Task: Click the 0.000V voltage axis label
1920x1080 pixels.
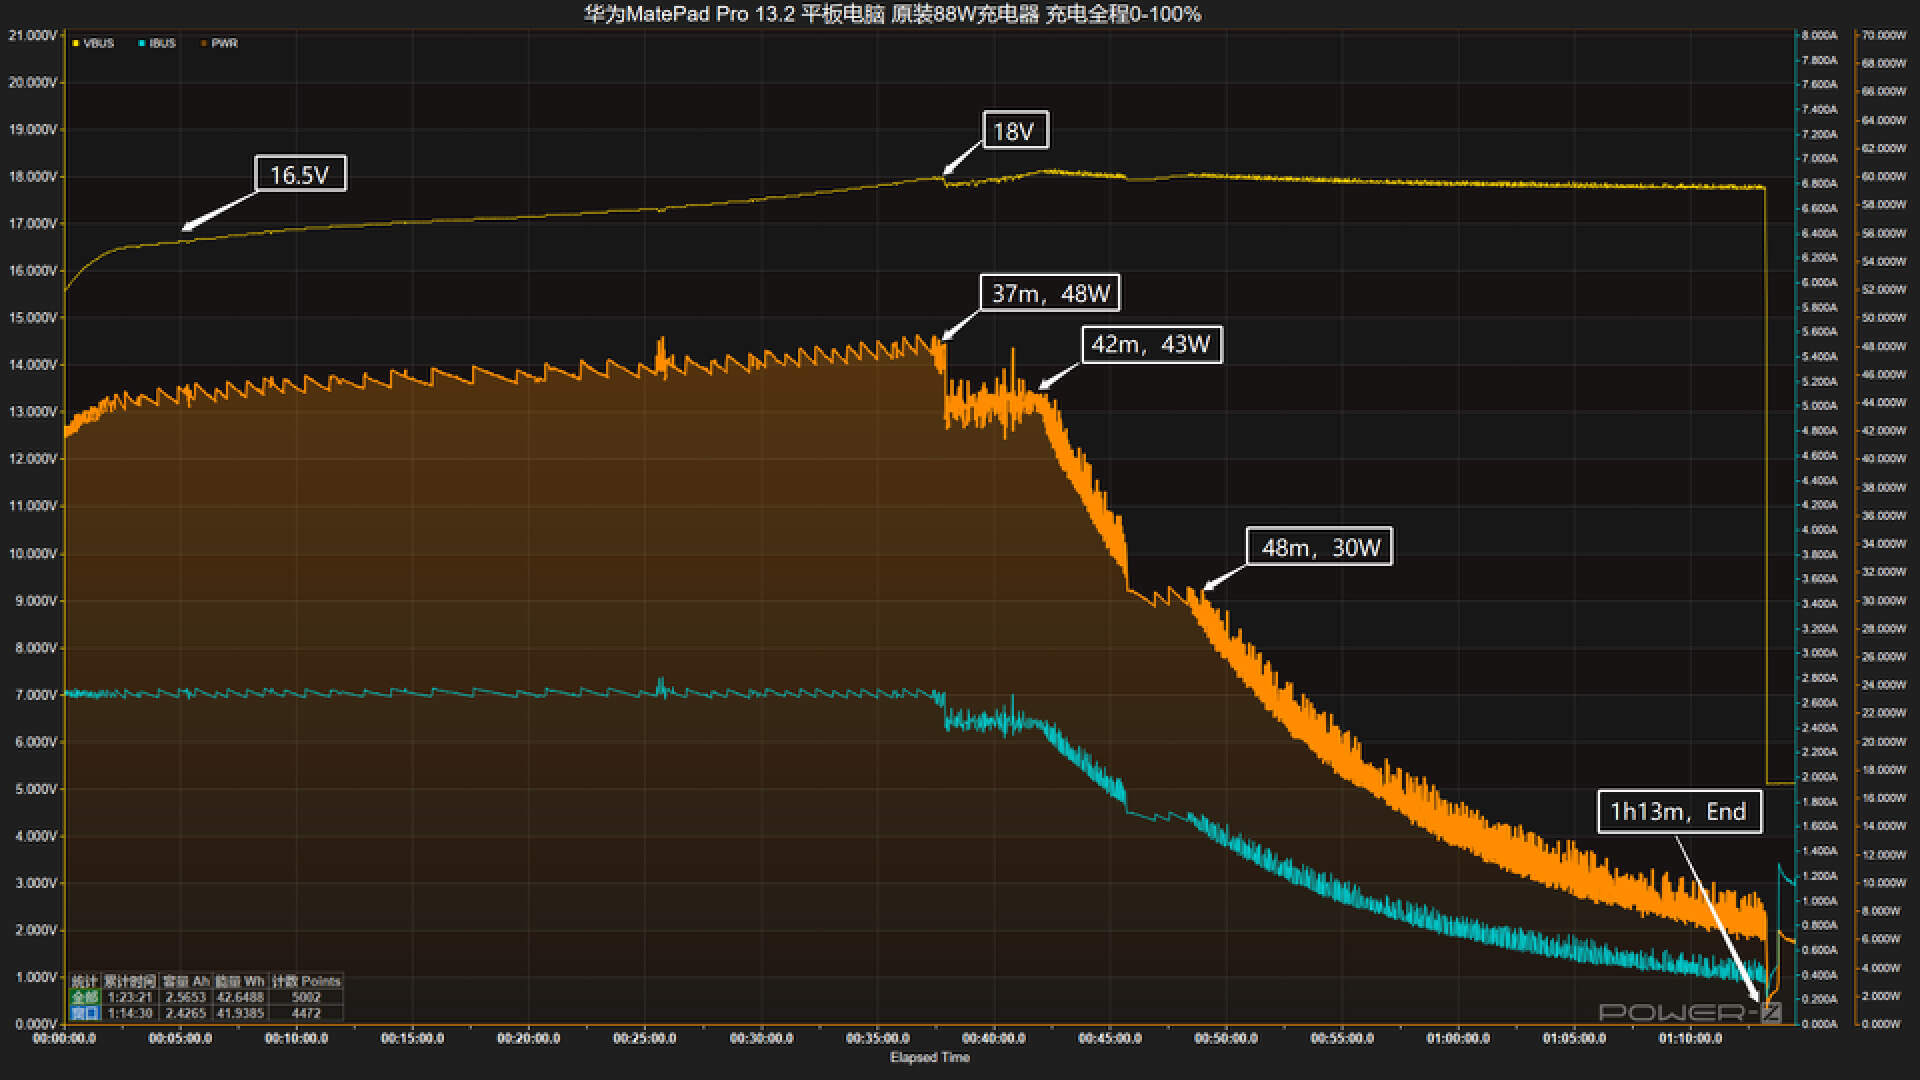Action: 35,1023
